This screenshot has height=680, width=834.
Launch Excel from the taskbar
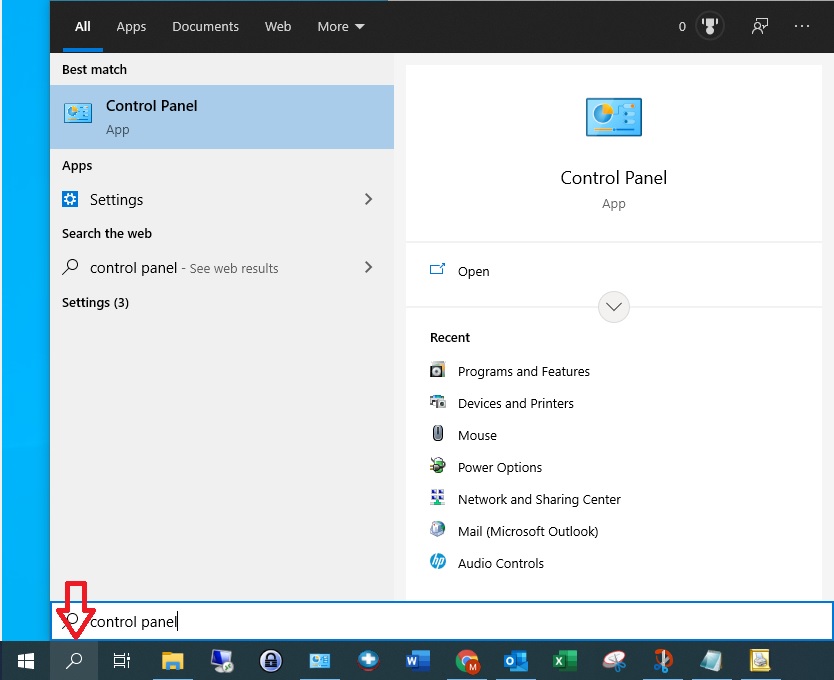[564, 661]
